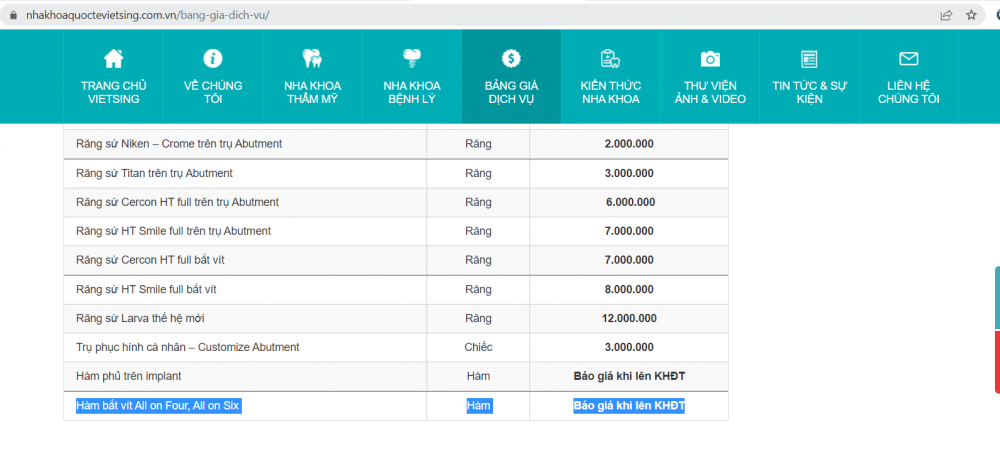
Task: Click the envelope icon for Liên Hệ
Action: coord(908,58)
